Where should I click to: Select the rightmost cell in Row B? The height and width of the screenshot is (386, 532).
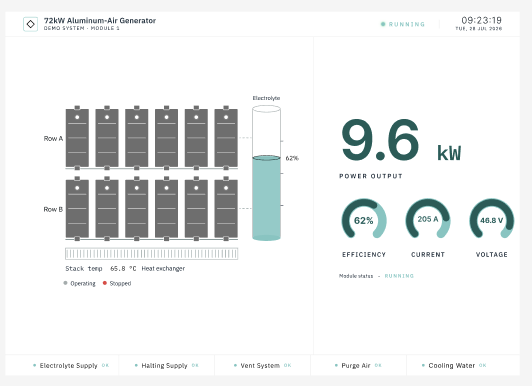[226, 209]
